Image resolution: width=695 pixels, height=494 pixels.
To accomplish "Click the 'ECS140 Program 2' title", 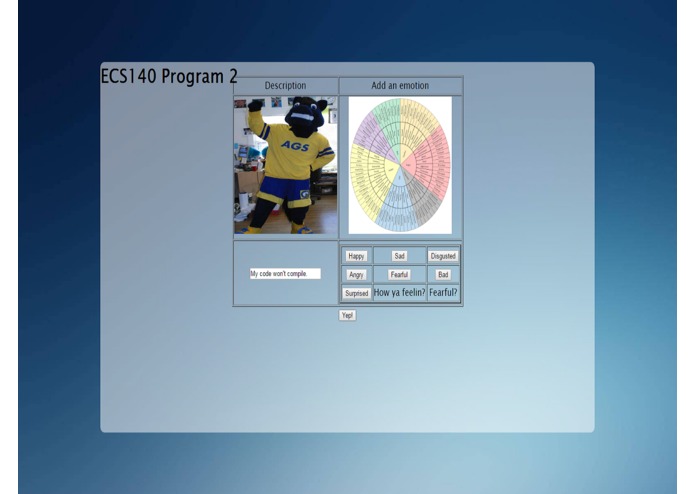I will click(x=169, y=76).
